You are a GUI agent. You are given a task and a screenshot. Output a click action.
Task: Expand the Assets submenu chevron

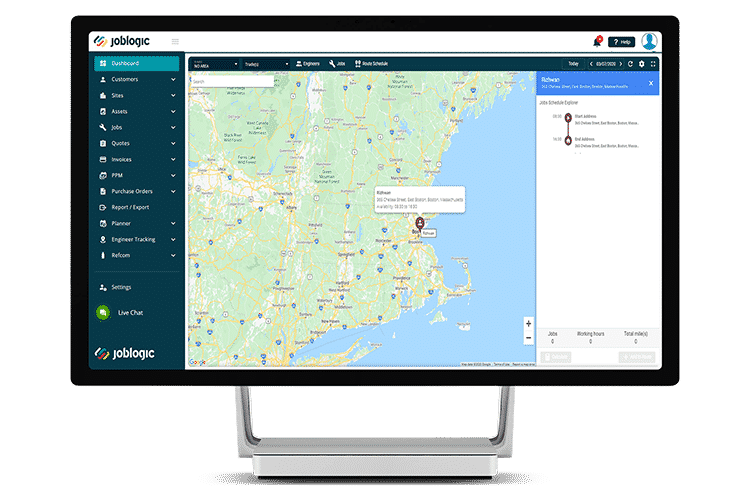point(173,111)
